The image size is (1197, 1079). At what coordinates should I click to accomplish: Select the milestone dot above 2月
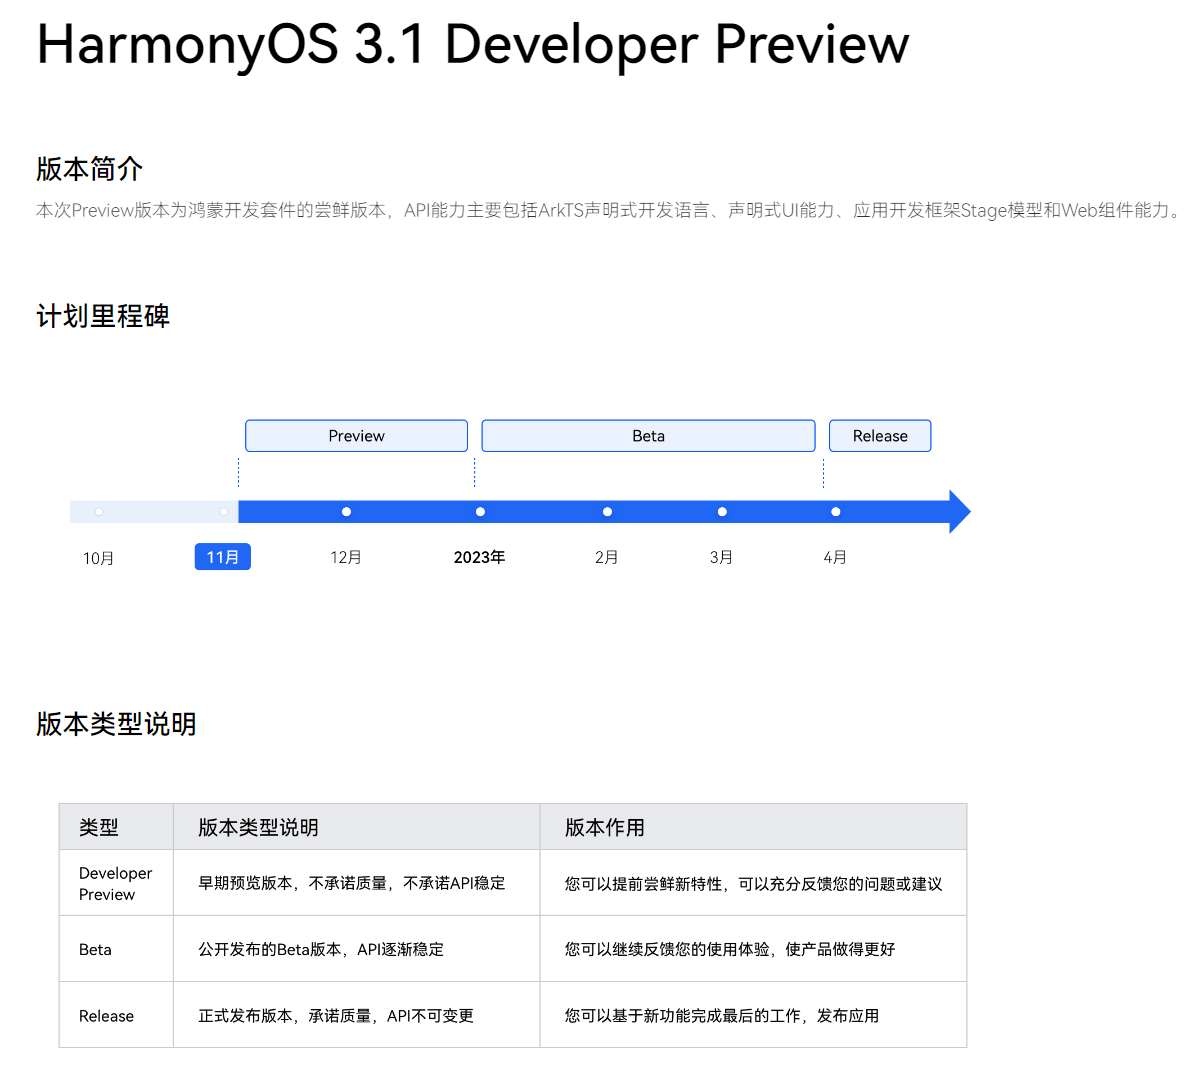pyautogui.click(x=607, y=511)
